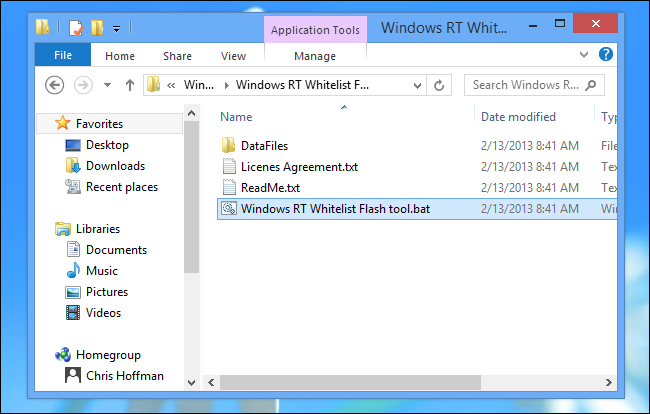Click the 'Windows RT Whitelist F...' breadcrumb
This screenshot has height=414, width=650.
(x=302, y=85)
